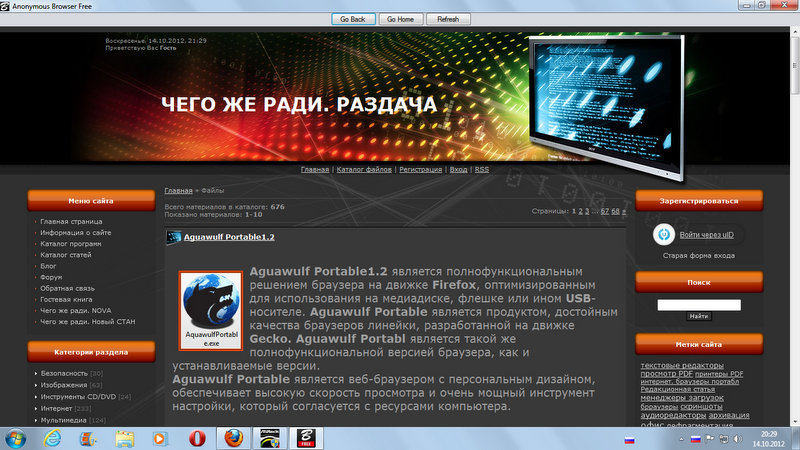Open архивация tag link
Viewport: 800px width, 450px height.
click(x=729, y=415)
